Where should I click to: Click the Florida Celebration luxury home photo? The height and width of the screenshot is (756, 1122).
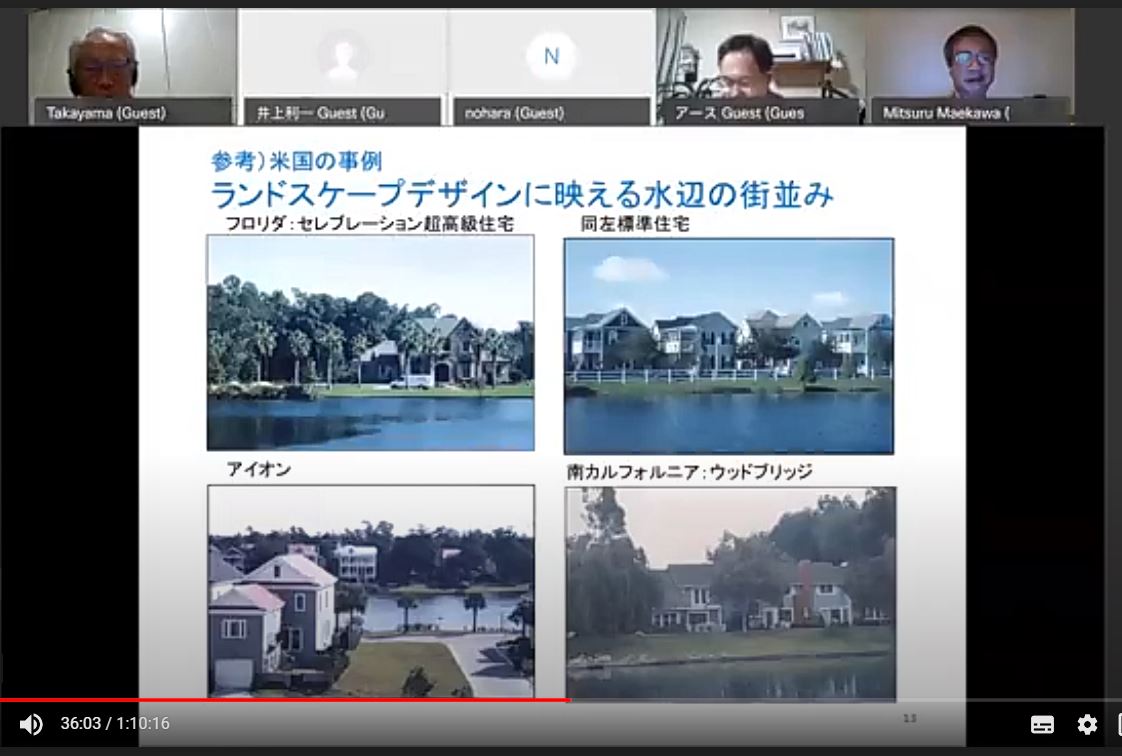pyautogui.click(x=370, y=342)
